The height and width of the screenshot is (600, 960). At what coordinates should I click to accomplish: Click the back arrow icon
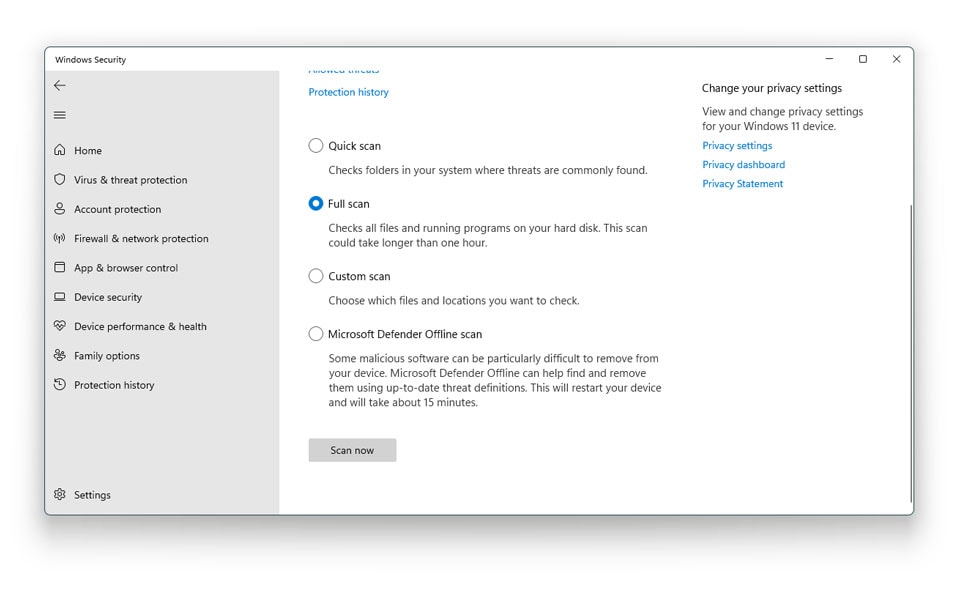tap(59, 86)
